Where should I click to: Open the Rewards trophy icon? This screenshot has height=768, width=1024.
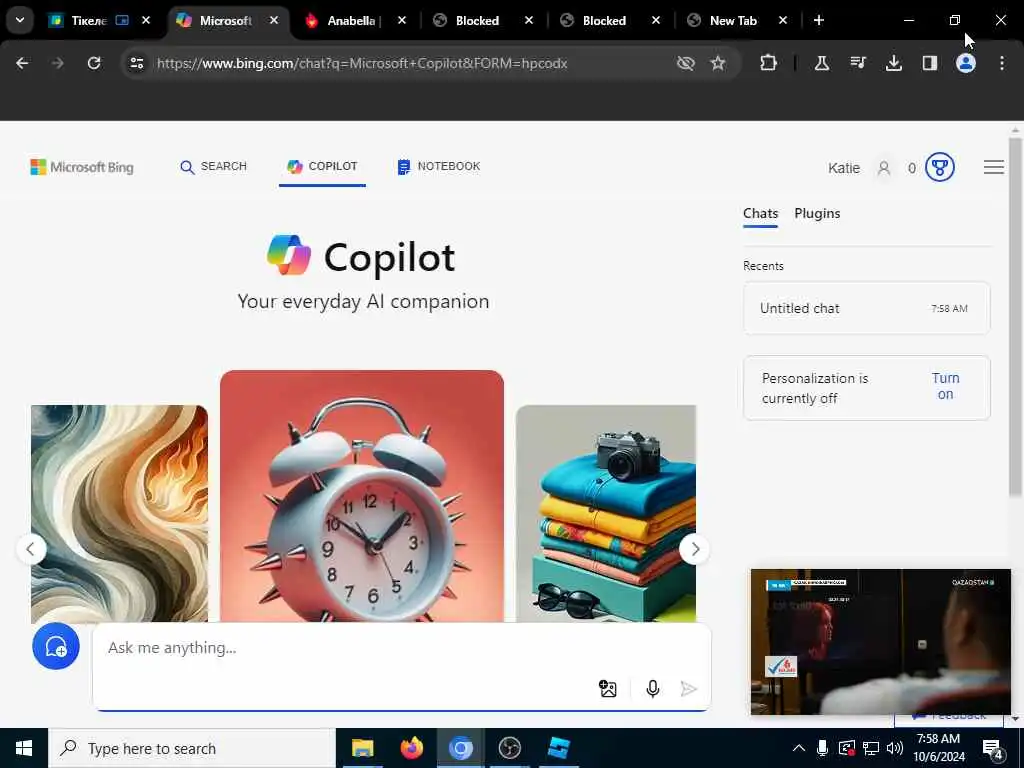click(940, 168)
